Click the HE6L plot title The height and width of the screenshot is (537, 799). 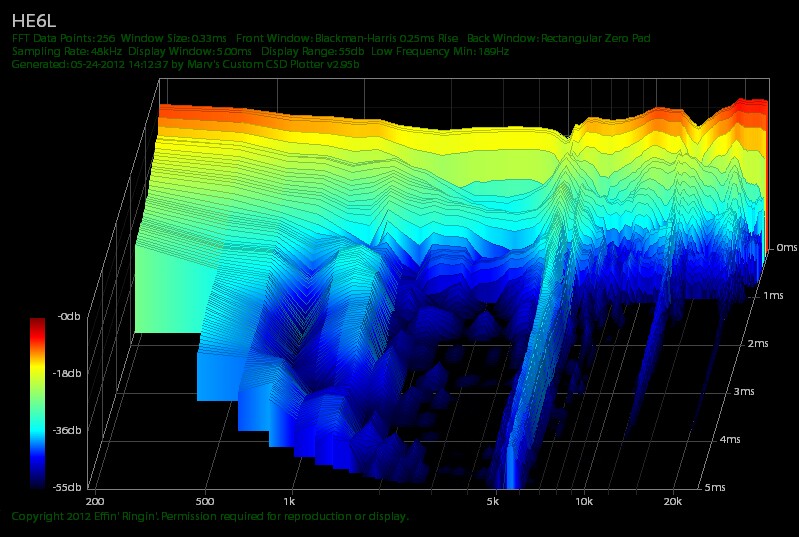pos(34,21)
